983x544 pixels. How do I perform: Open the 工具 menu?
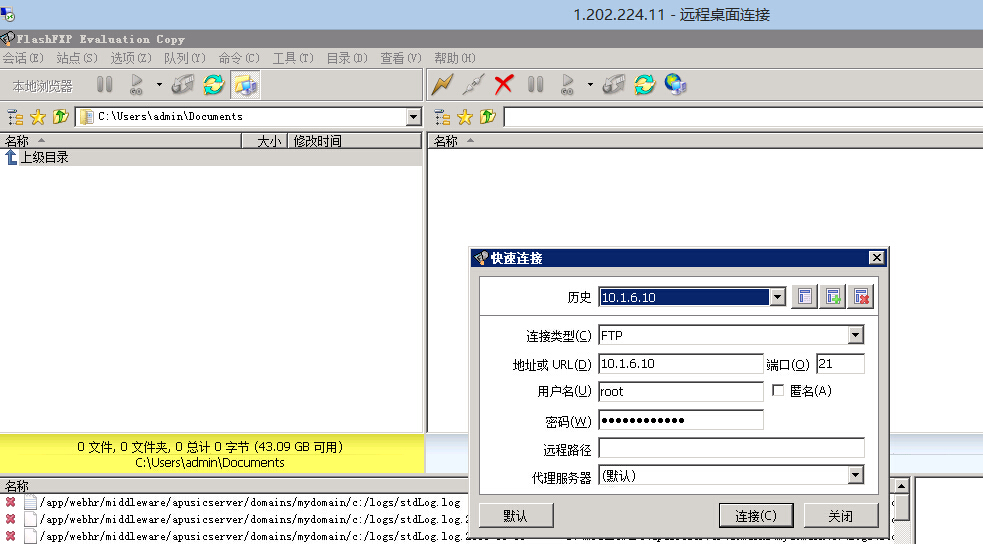293,58
